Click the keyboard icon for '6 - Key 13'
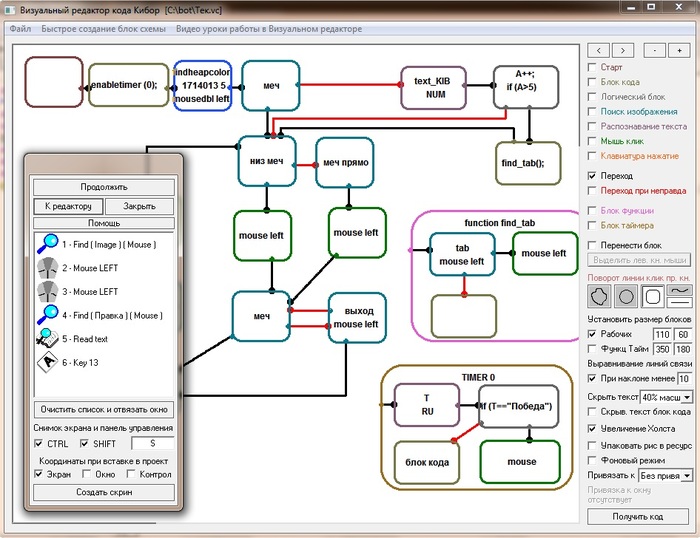 tap(48, 363)
